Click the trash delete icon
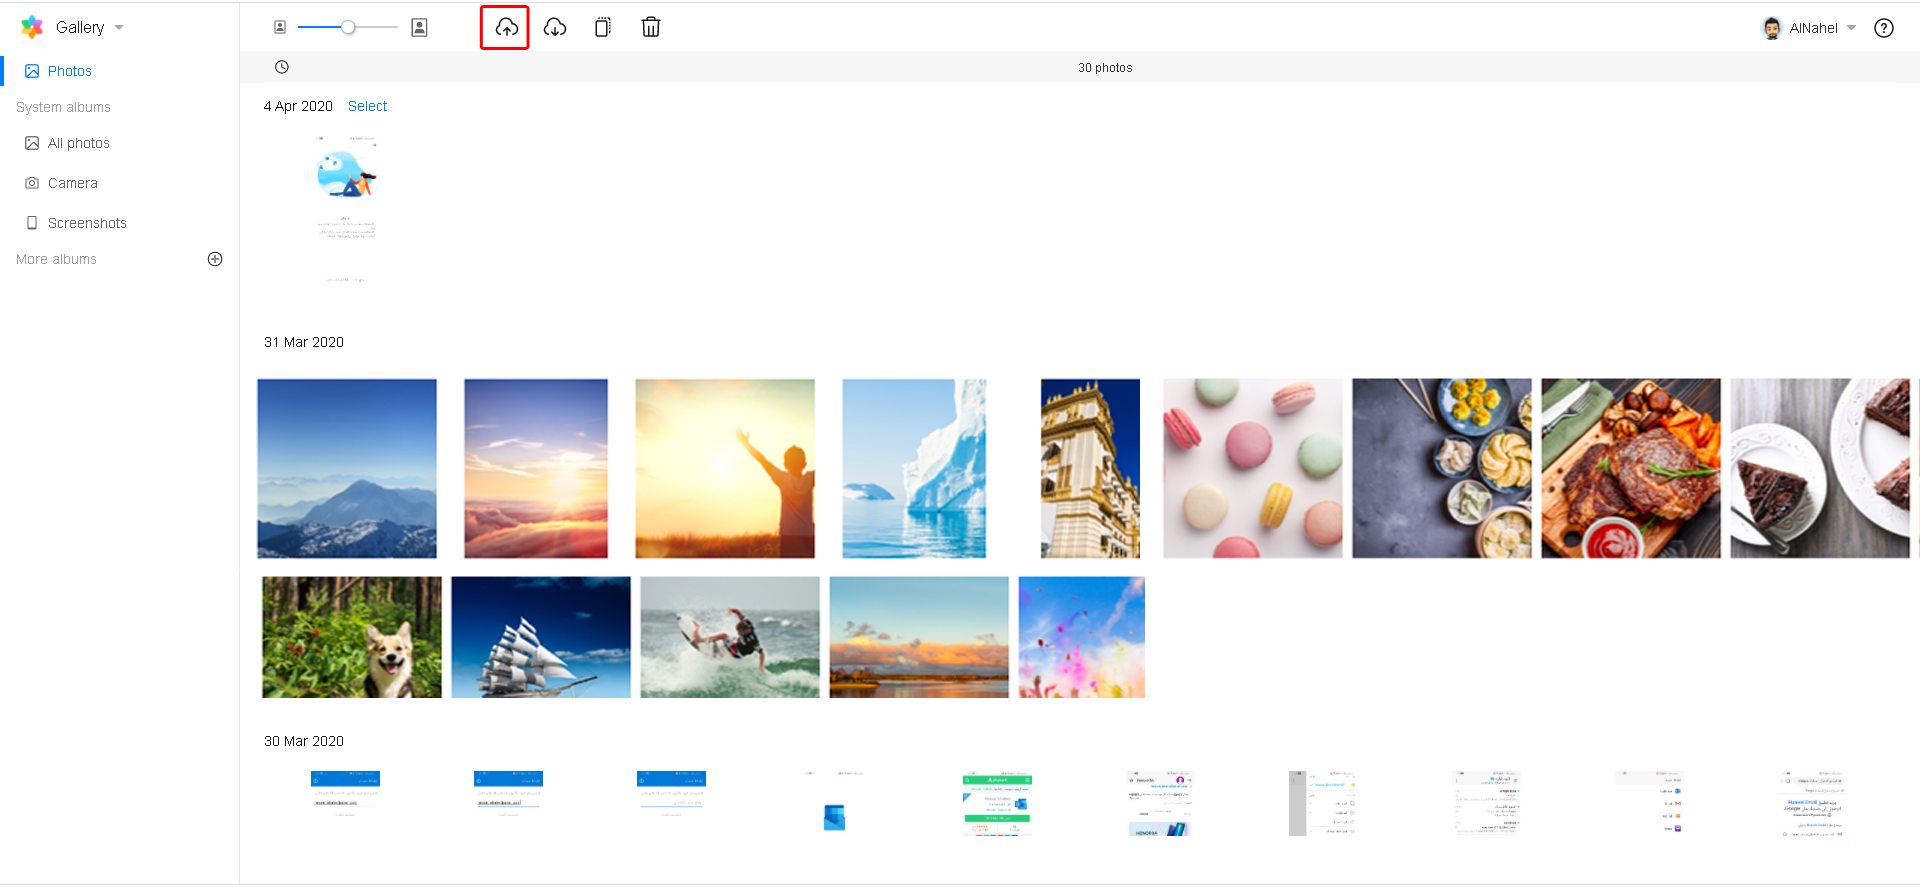1920x889 pixels. [x=651, y=28]
